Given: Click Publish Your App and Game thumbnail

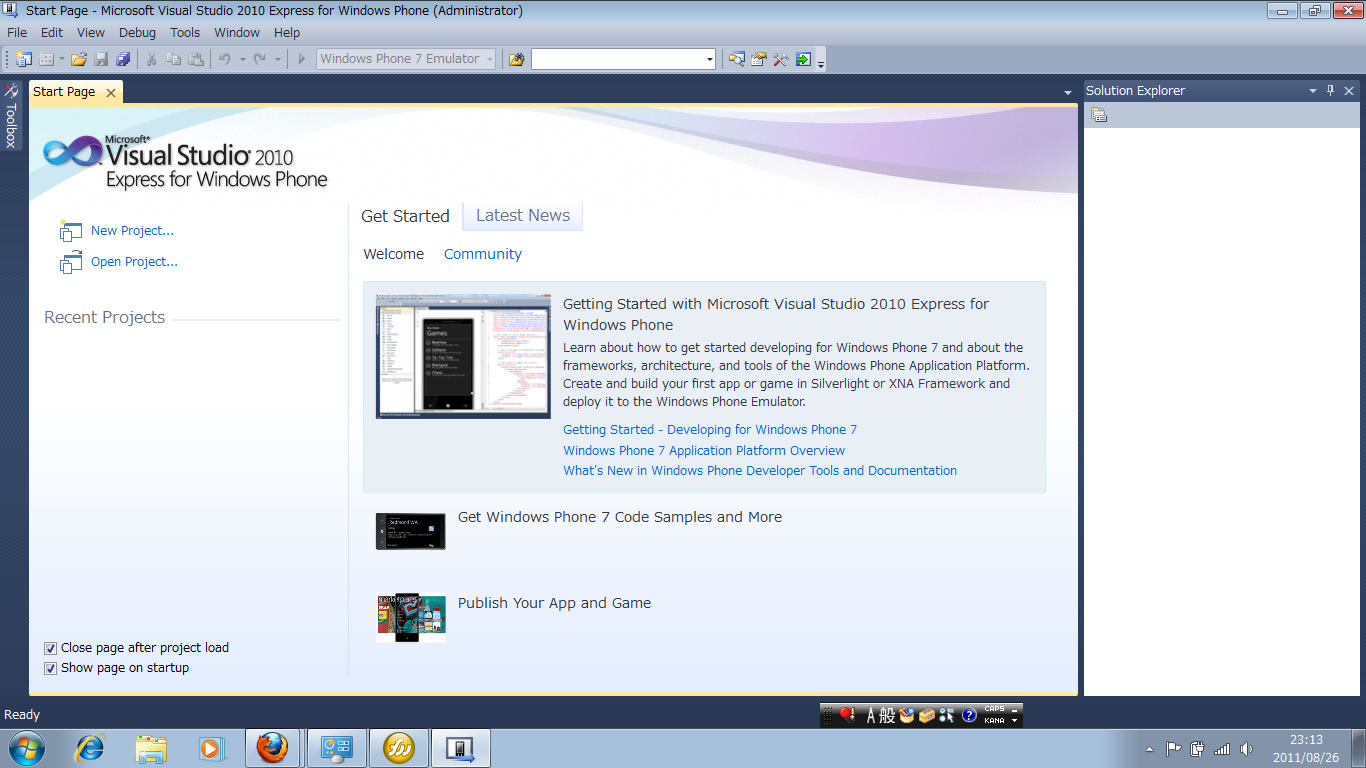Looking at the screenshot, I should (411, 618).
